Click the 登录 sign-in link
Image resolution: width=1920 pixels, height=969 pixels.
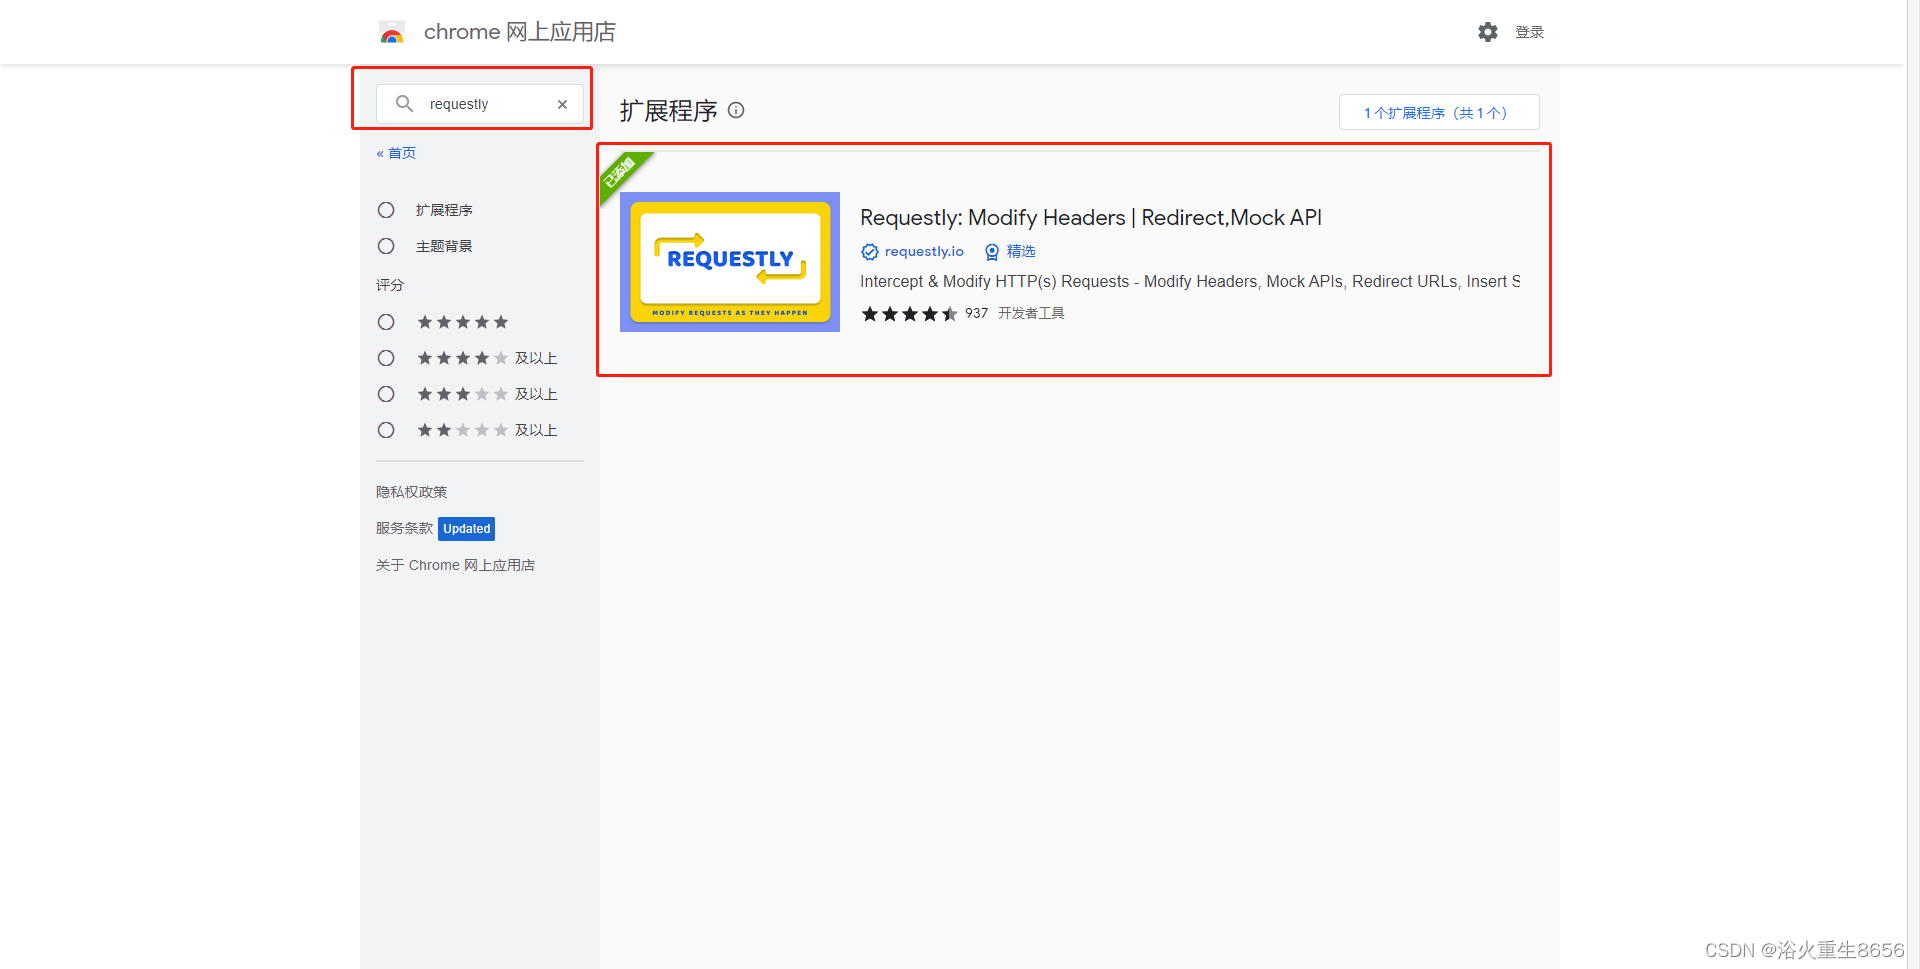(x=1529, y=32)
